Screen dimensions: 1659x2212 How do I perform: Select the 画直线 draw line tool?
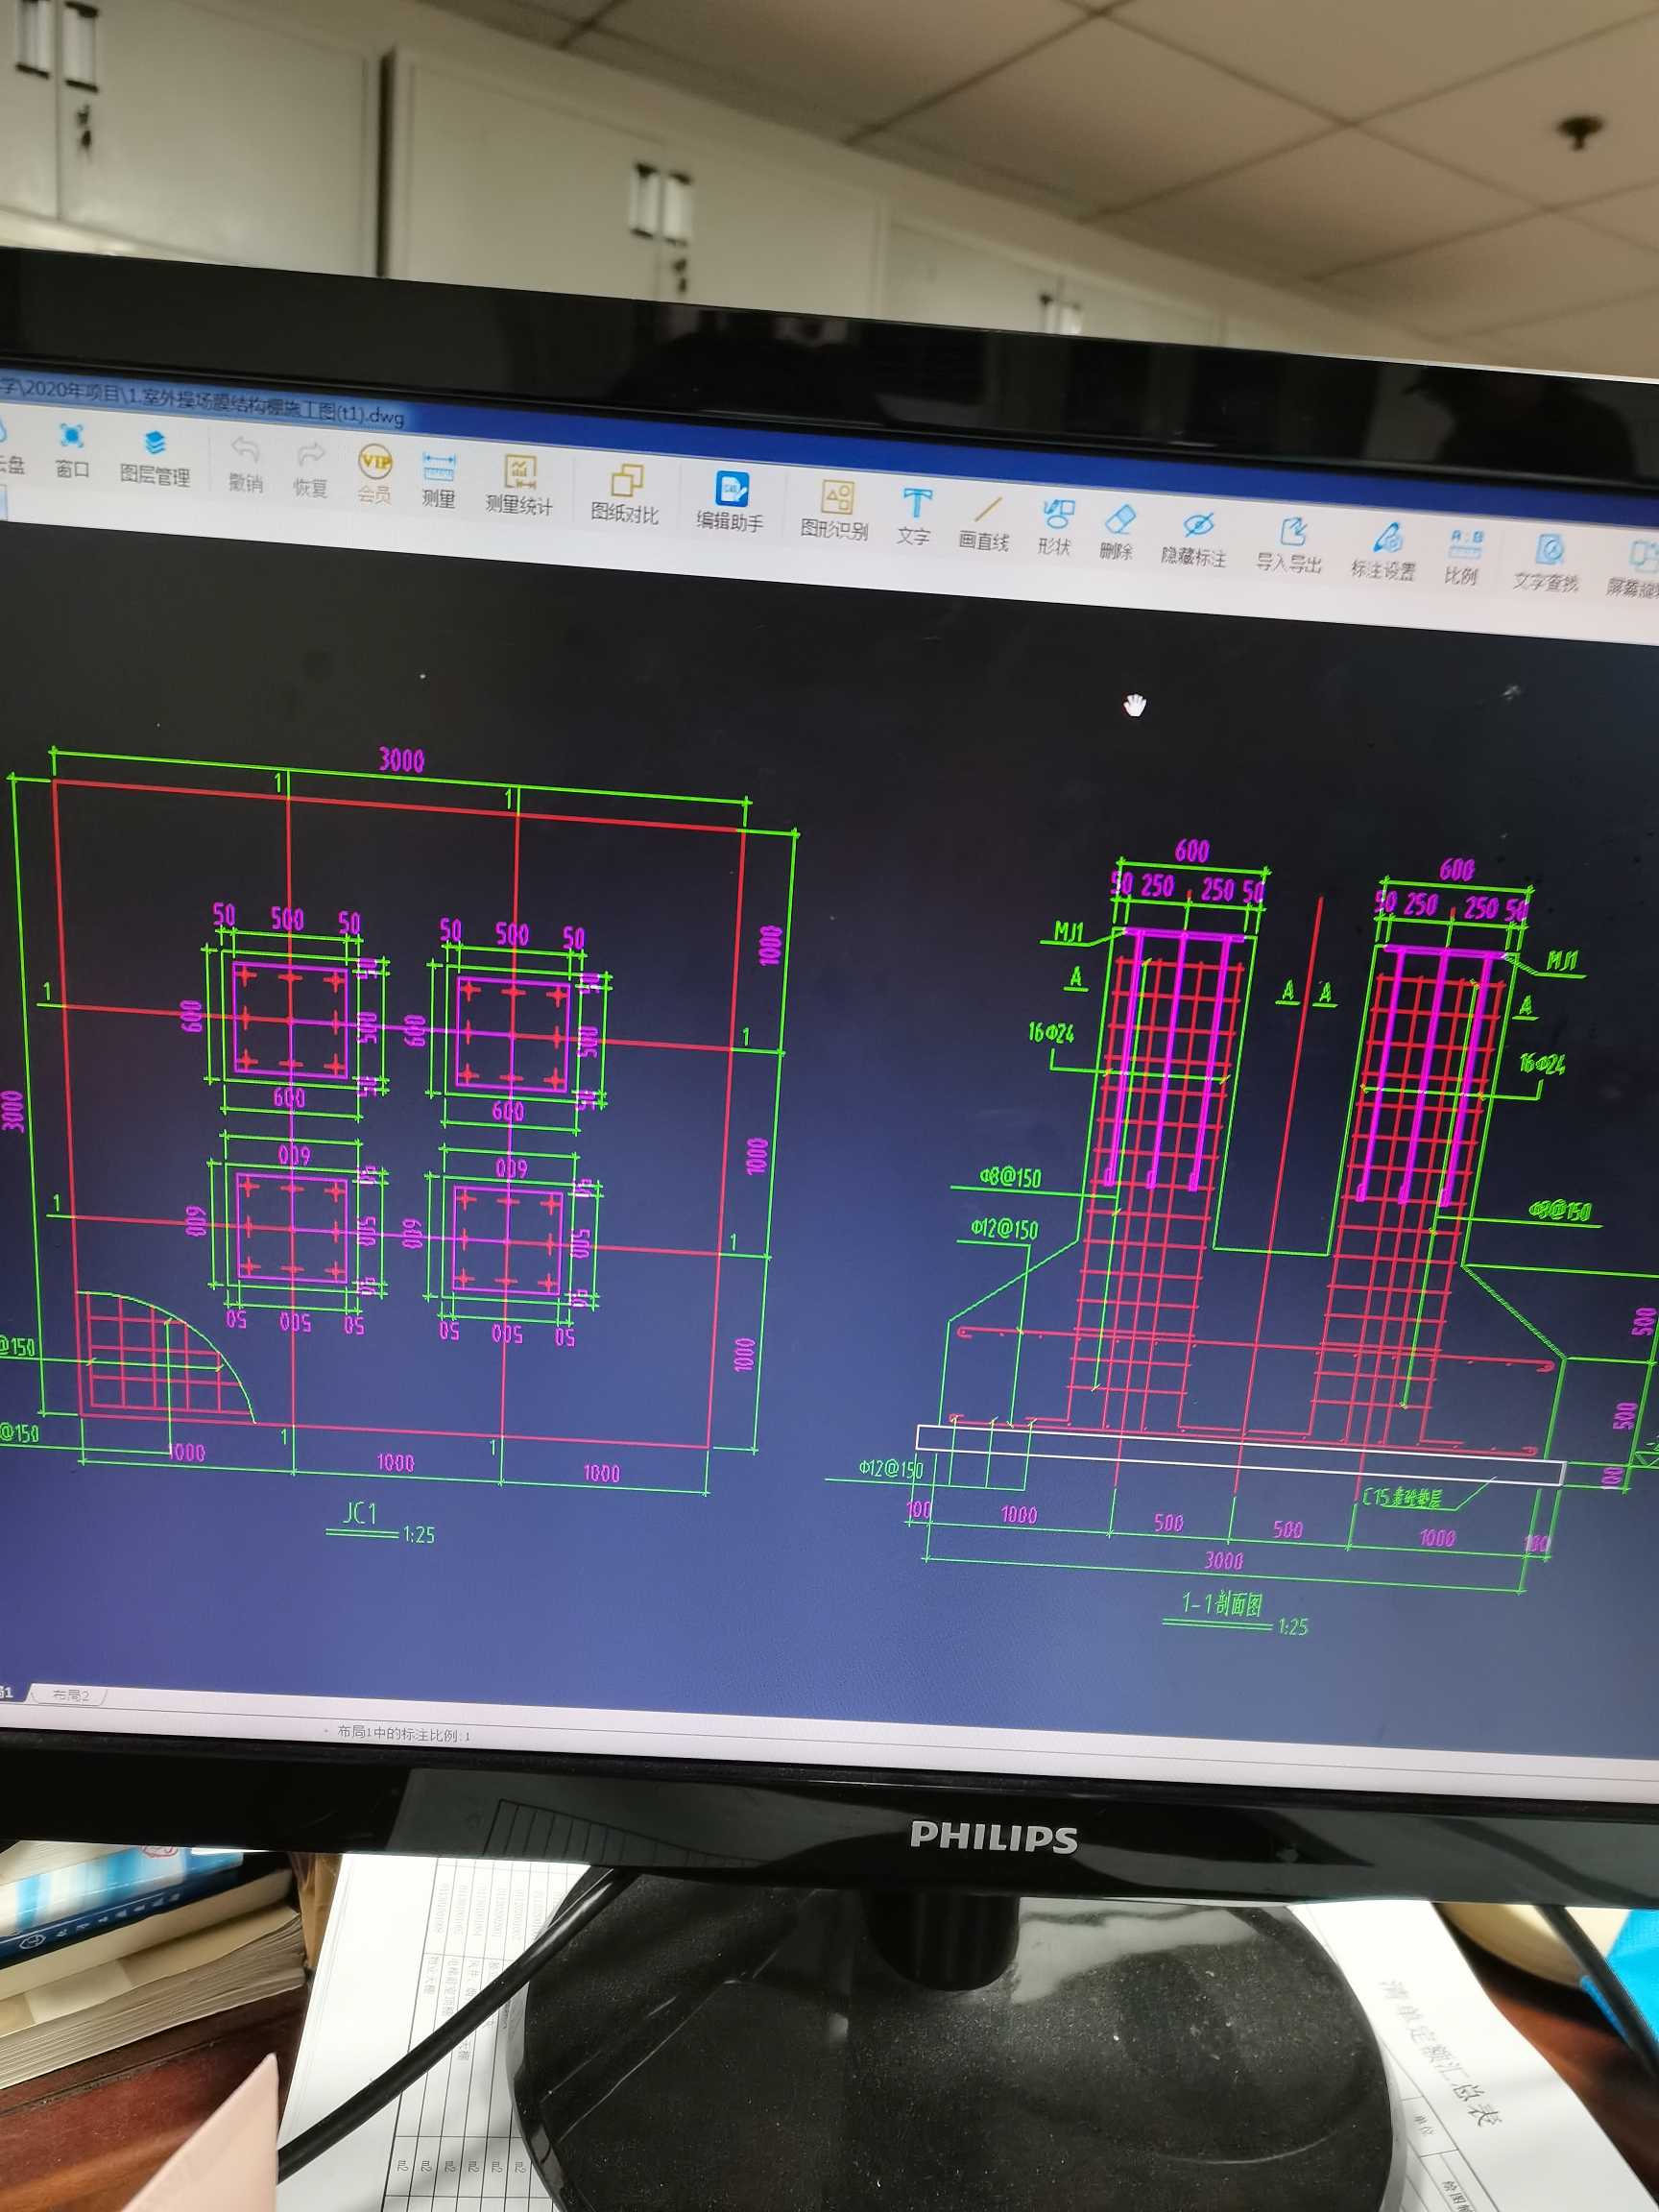tap(984, 523)
